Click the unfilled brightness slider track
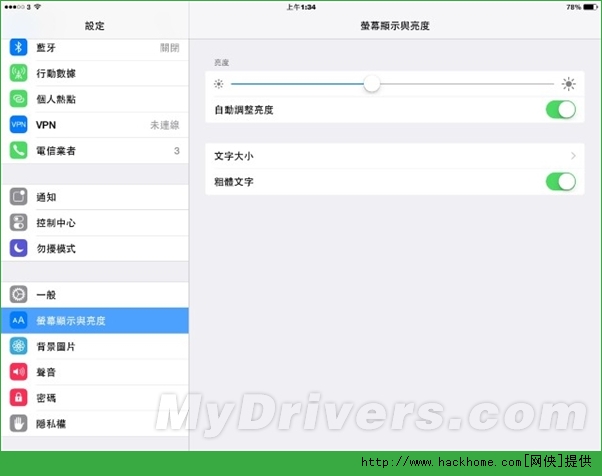The image size is (602, 476). (467, 84)
